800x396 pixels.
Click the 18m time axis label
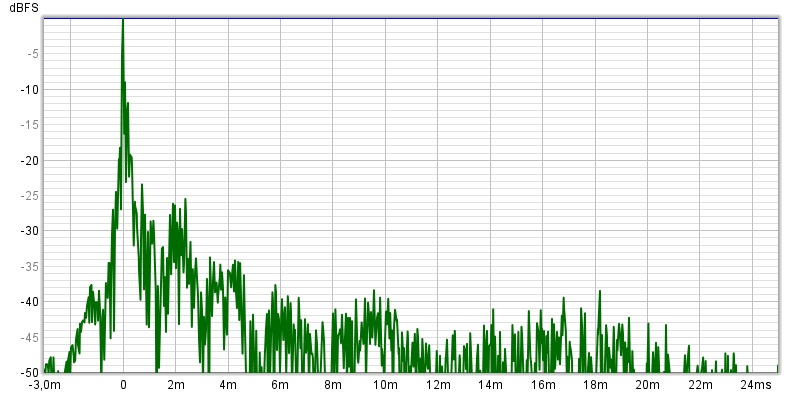click(x=595, y=385)
